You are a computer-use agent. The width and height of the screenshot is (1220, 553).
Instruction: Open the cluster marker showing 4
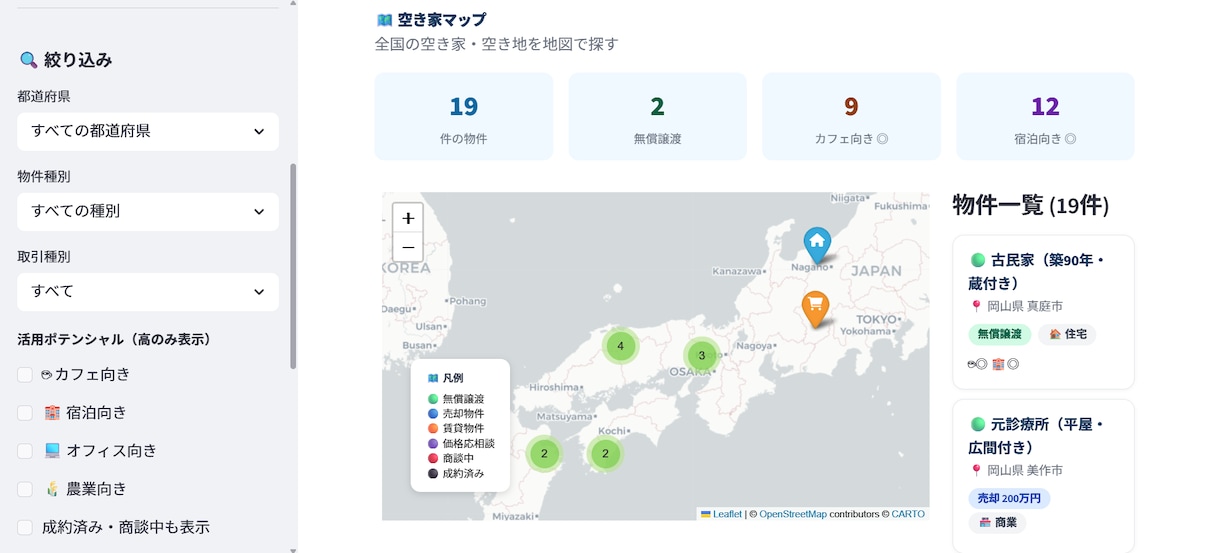coord(620,346)
